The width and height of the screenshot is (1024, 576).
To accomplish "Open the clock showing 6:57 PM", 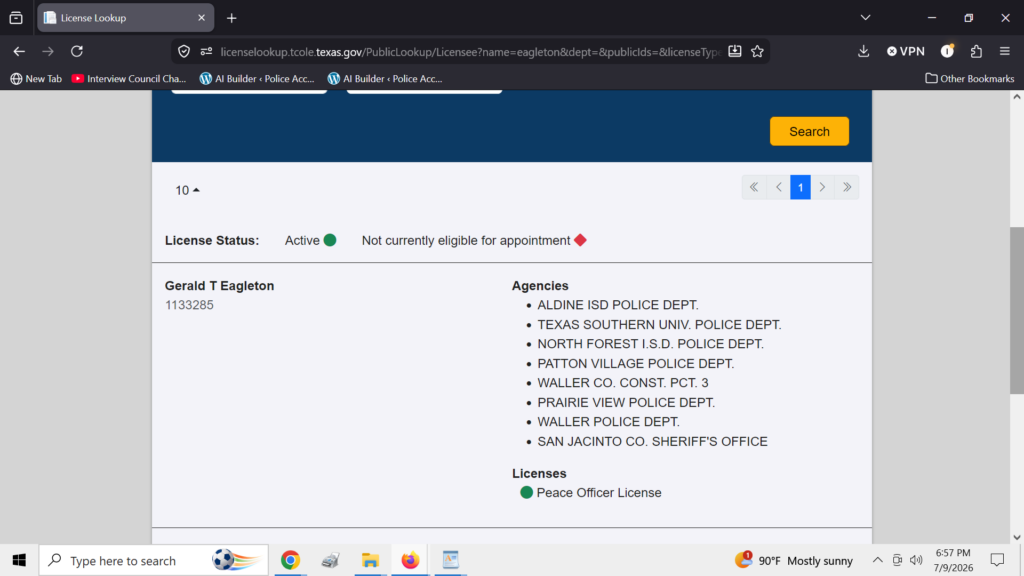I will [953, 560].
